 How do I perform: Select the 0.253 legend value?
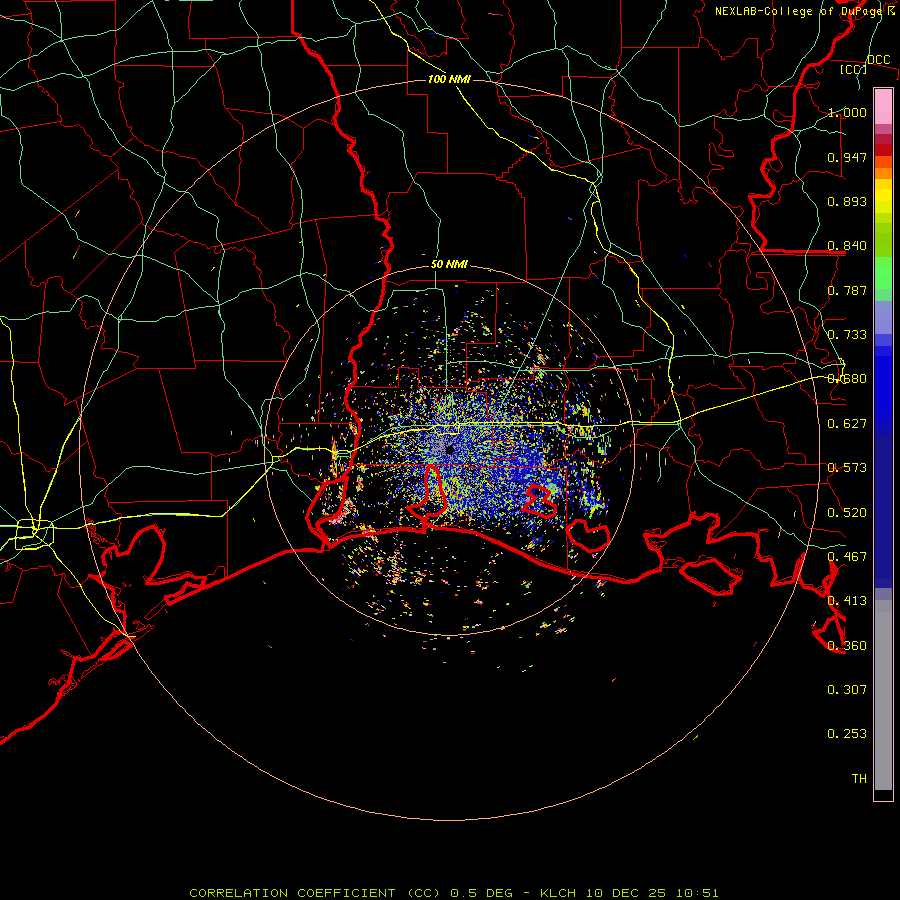847,734
